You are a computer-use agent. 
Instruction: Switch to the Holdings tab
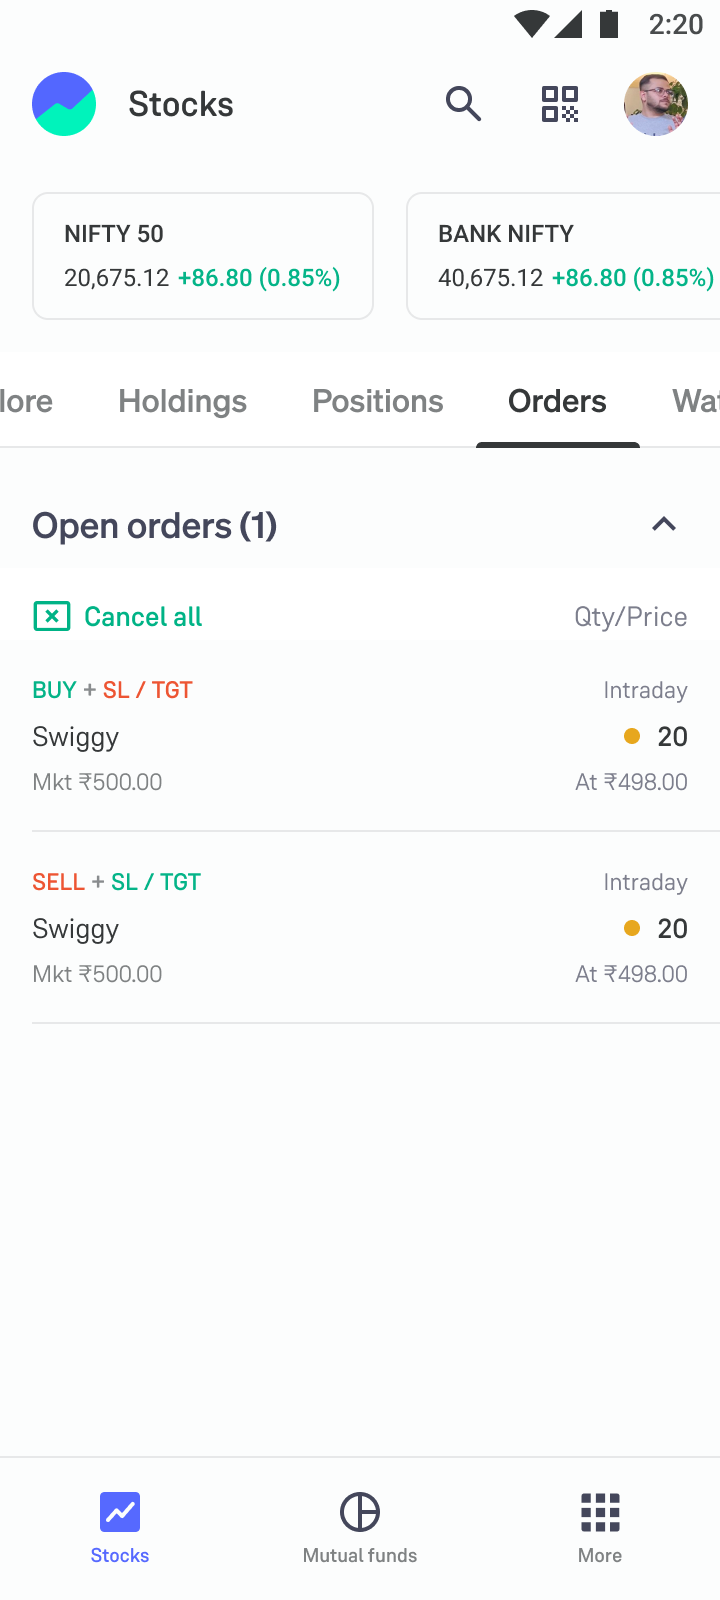click(x=182, y=401)
